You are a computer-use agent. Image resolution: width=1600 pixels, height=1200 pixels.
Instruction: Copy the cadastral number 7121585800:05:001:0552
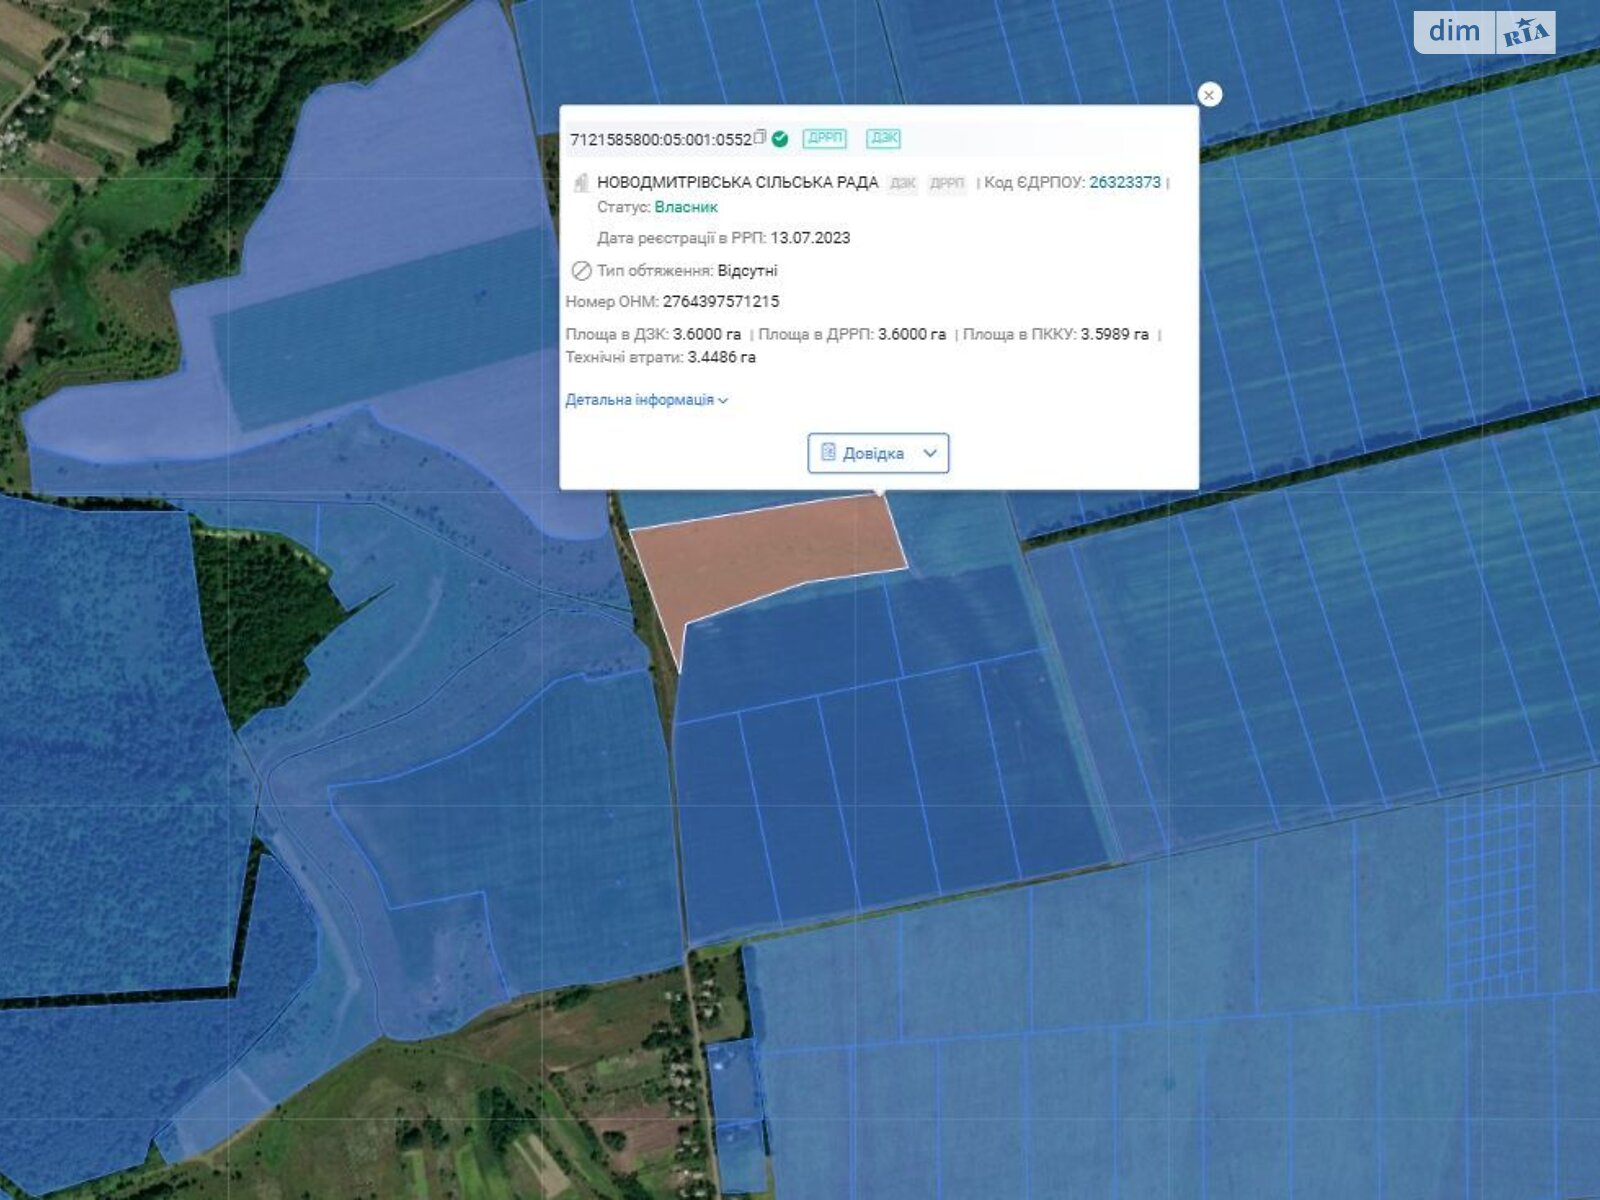760,138
